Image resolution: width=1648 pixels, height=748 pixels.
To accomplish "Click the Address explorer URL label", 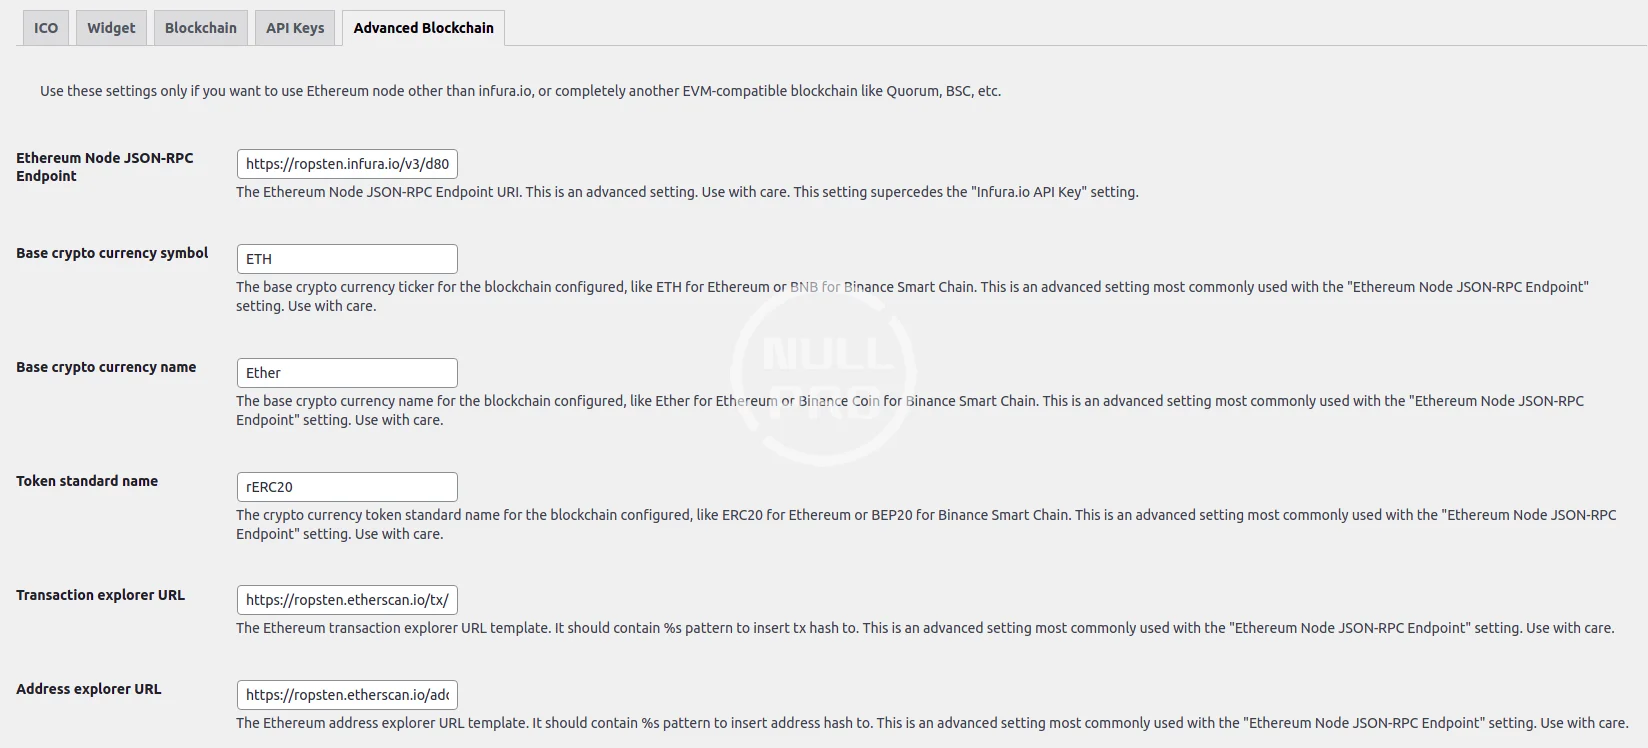I will pyautogui.click(x=88, y=689).
